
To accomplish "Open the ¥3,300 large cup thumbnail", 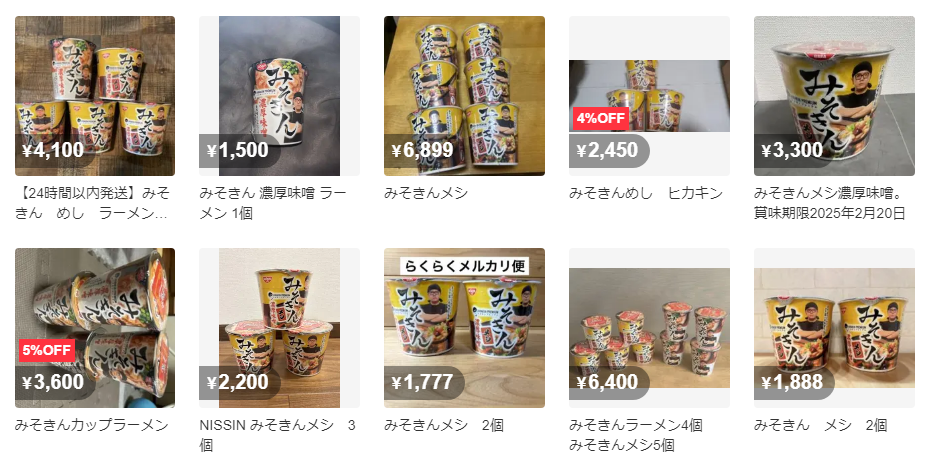I will click(x=834, y=96).
